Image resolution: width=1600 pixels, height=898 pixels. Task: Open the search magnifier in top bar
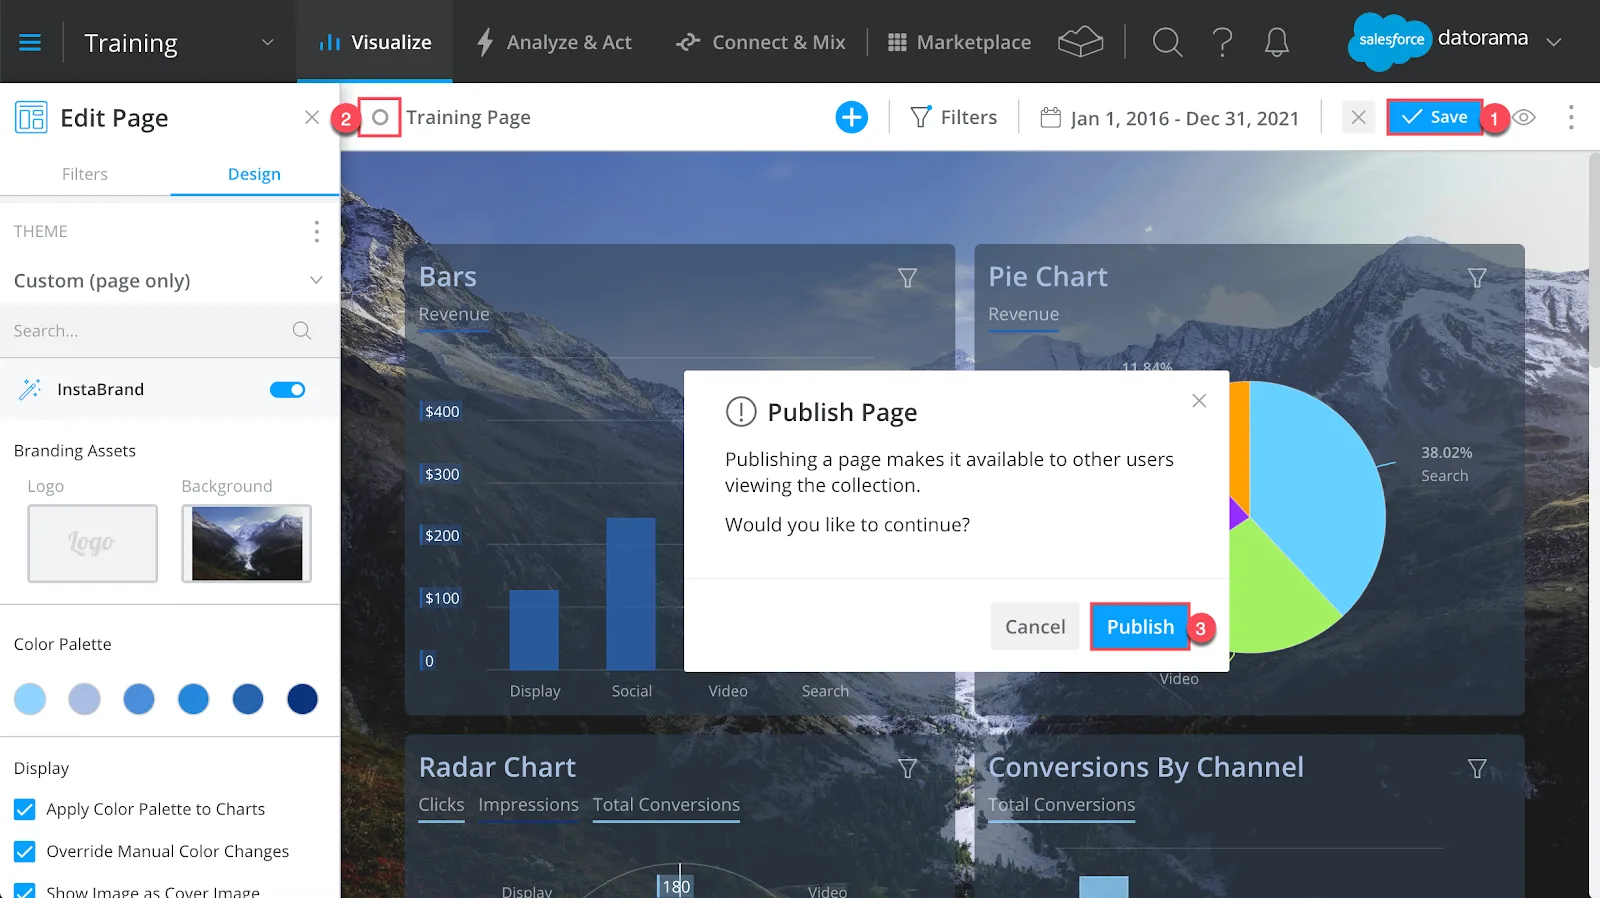click(x=1167, y=42)
